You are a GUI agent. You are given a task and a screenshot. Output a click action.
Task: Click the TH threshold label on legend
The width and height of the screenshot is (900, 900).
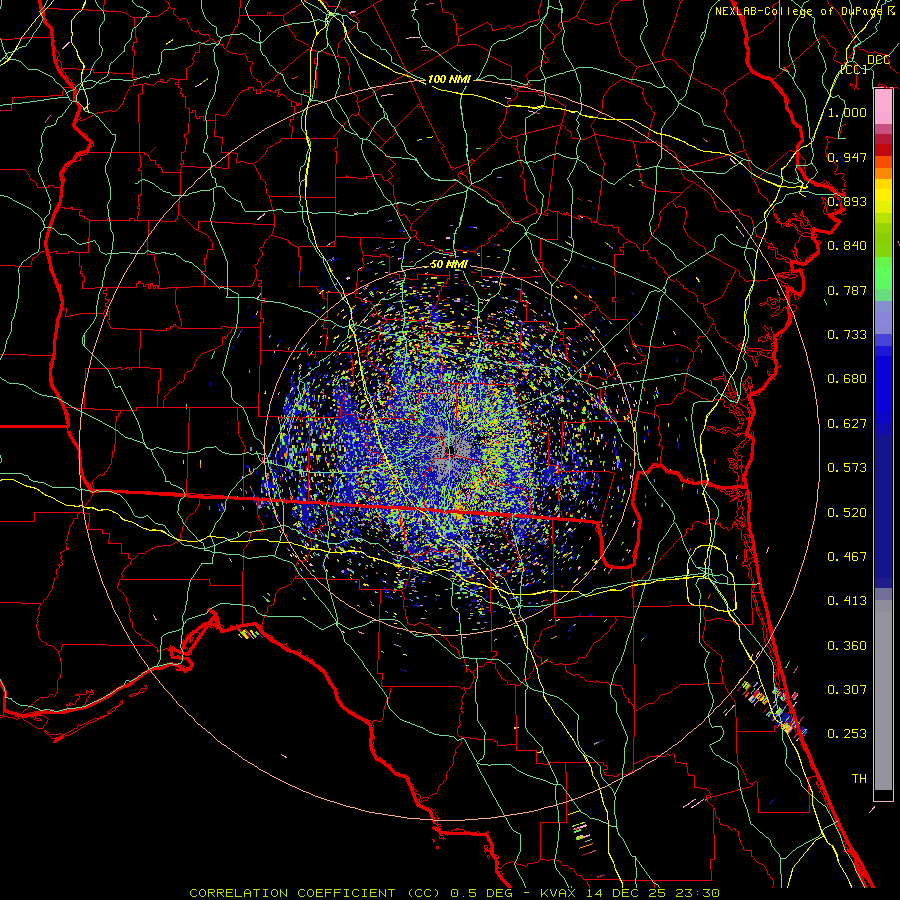point(859,779)
